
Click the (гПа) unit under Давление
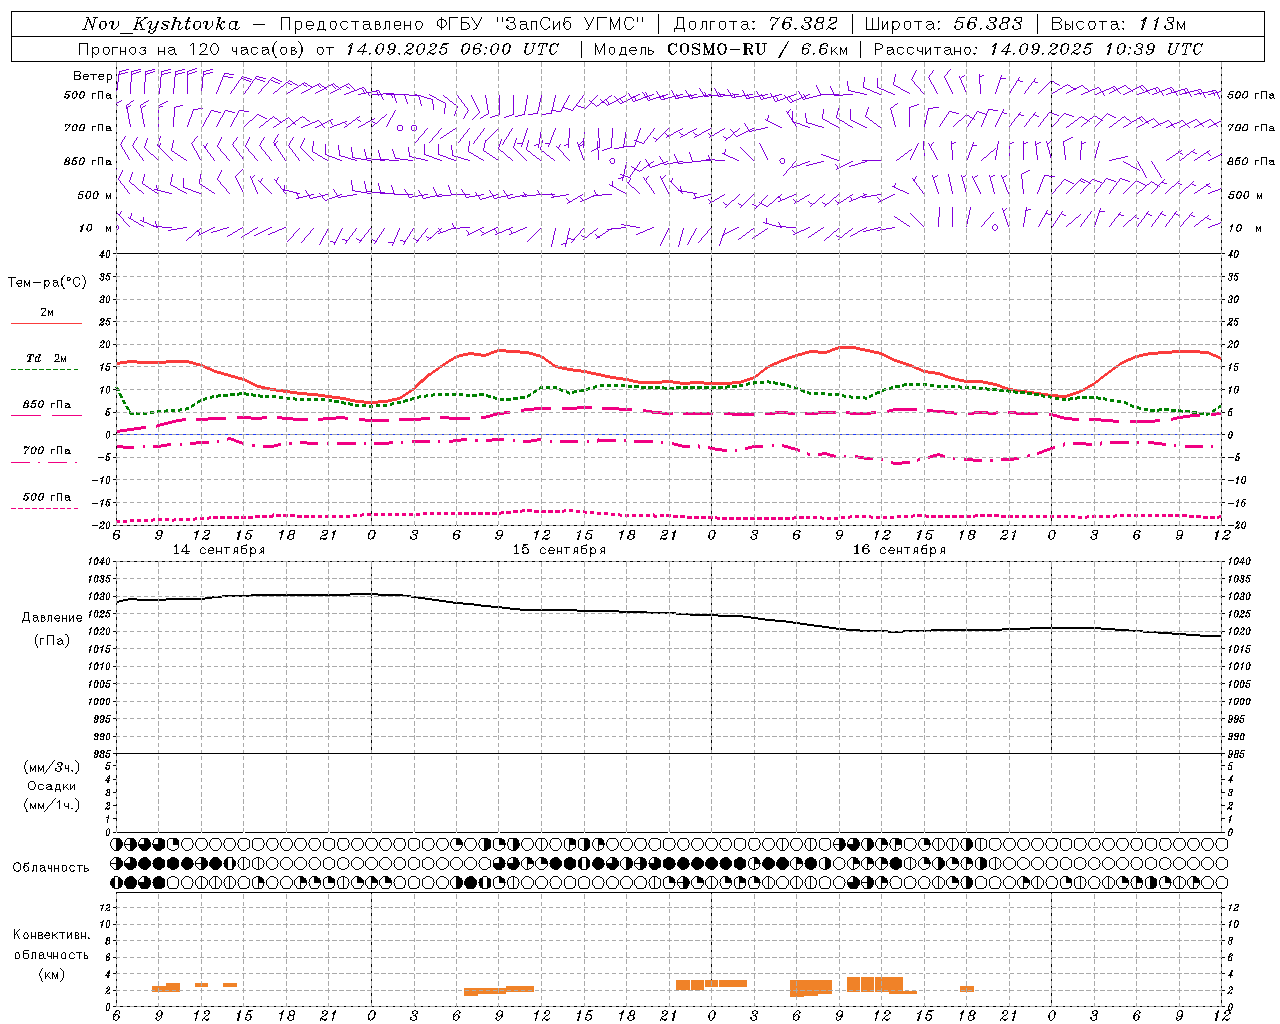pos(52,641)
